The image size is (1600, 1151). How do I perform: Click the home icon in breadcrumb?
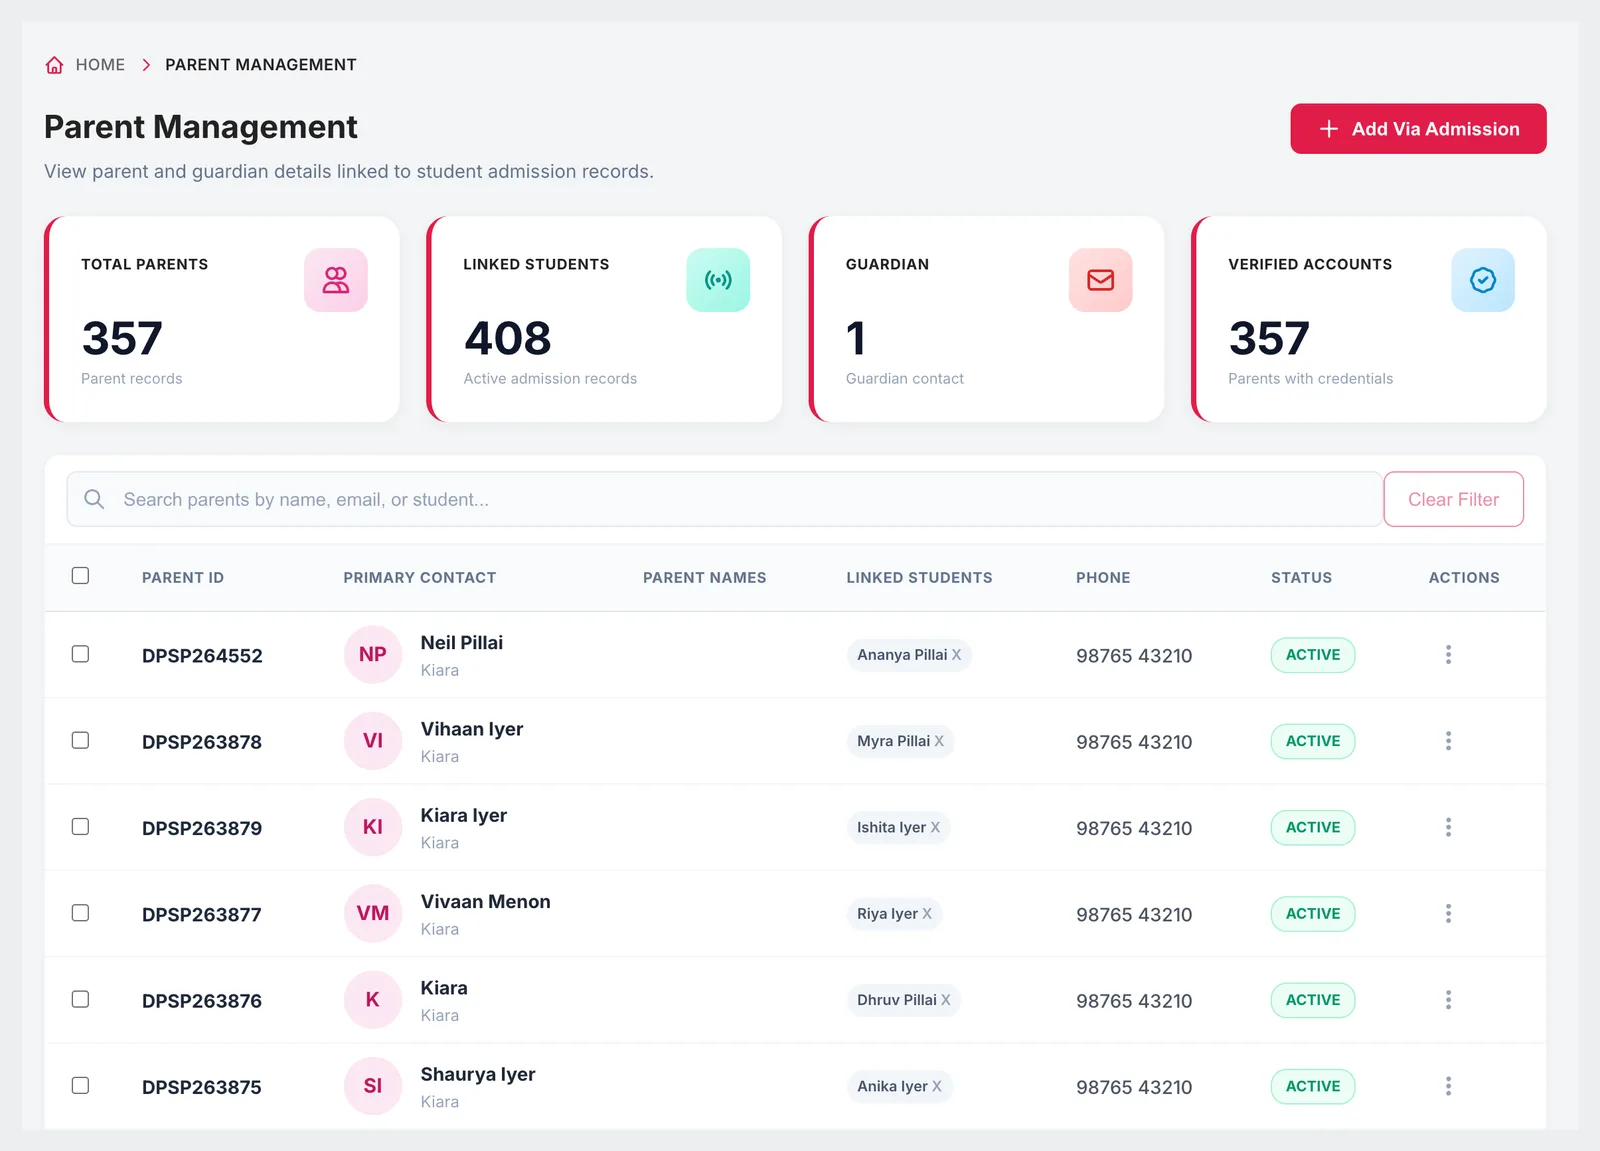point(55,65)
